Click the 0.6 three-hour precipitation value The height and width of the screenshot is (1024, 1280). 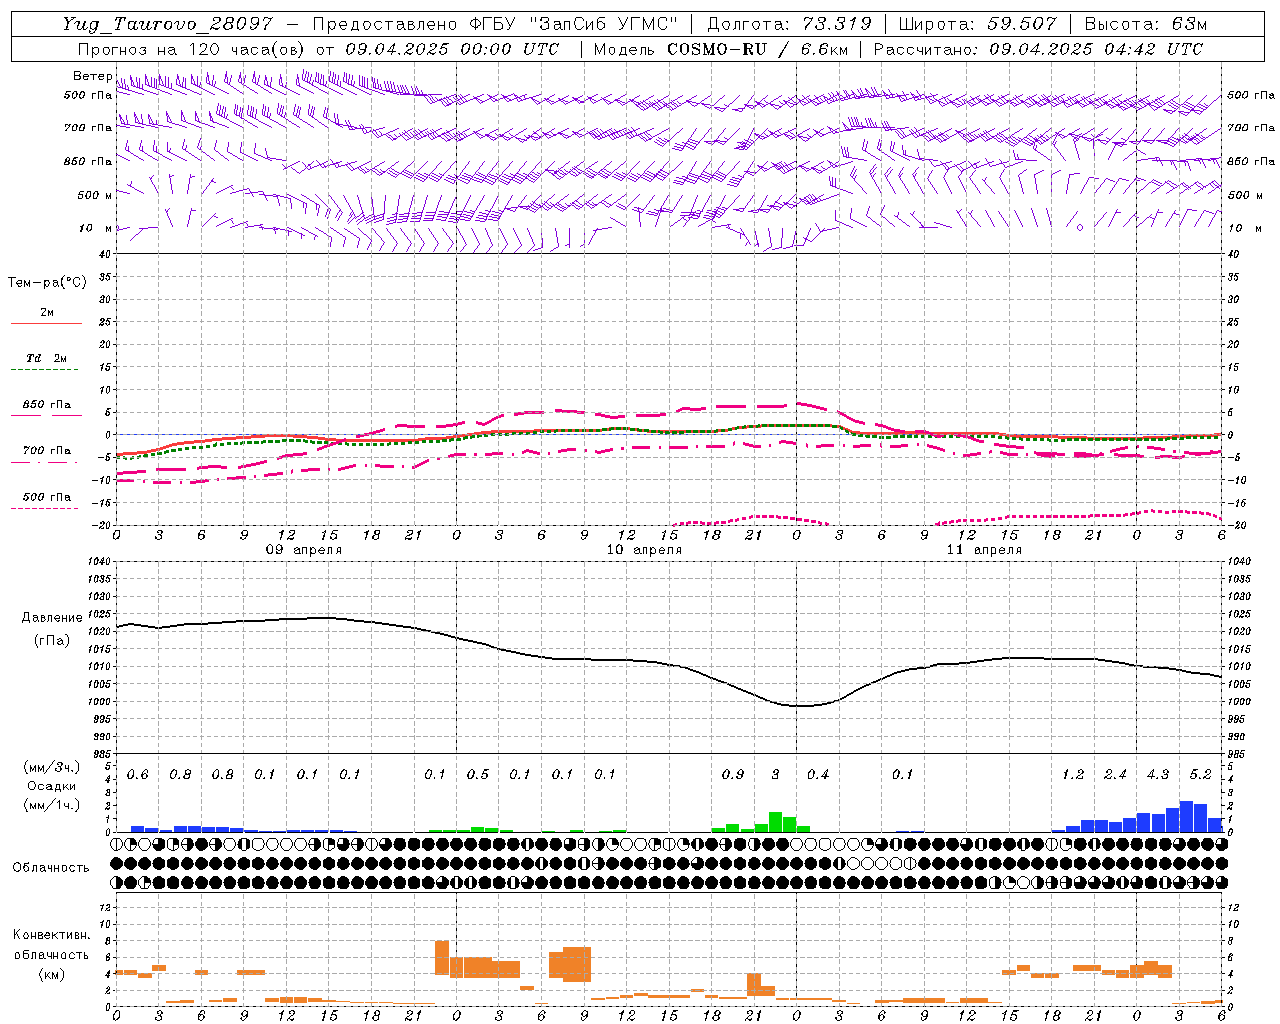[138, 775]
